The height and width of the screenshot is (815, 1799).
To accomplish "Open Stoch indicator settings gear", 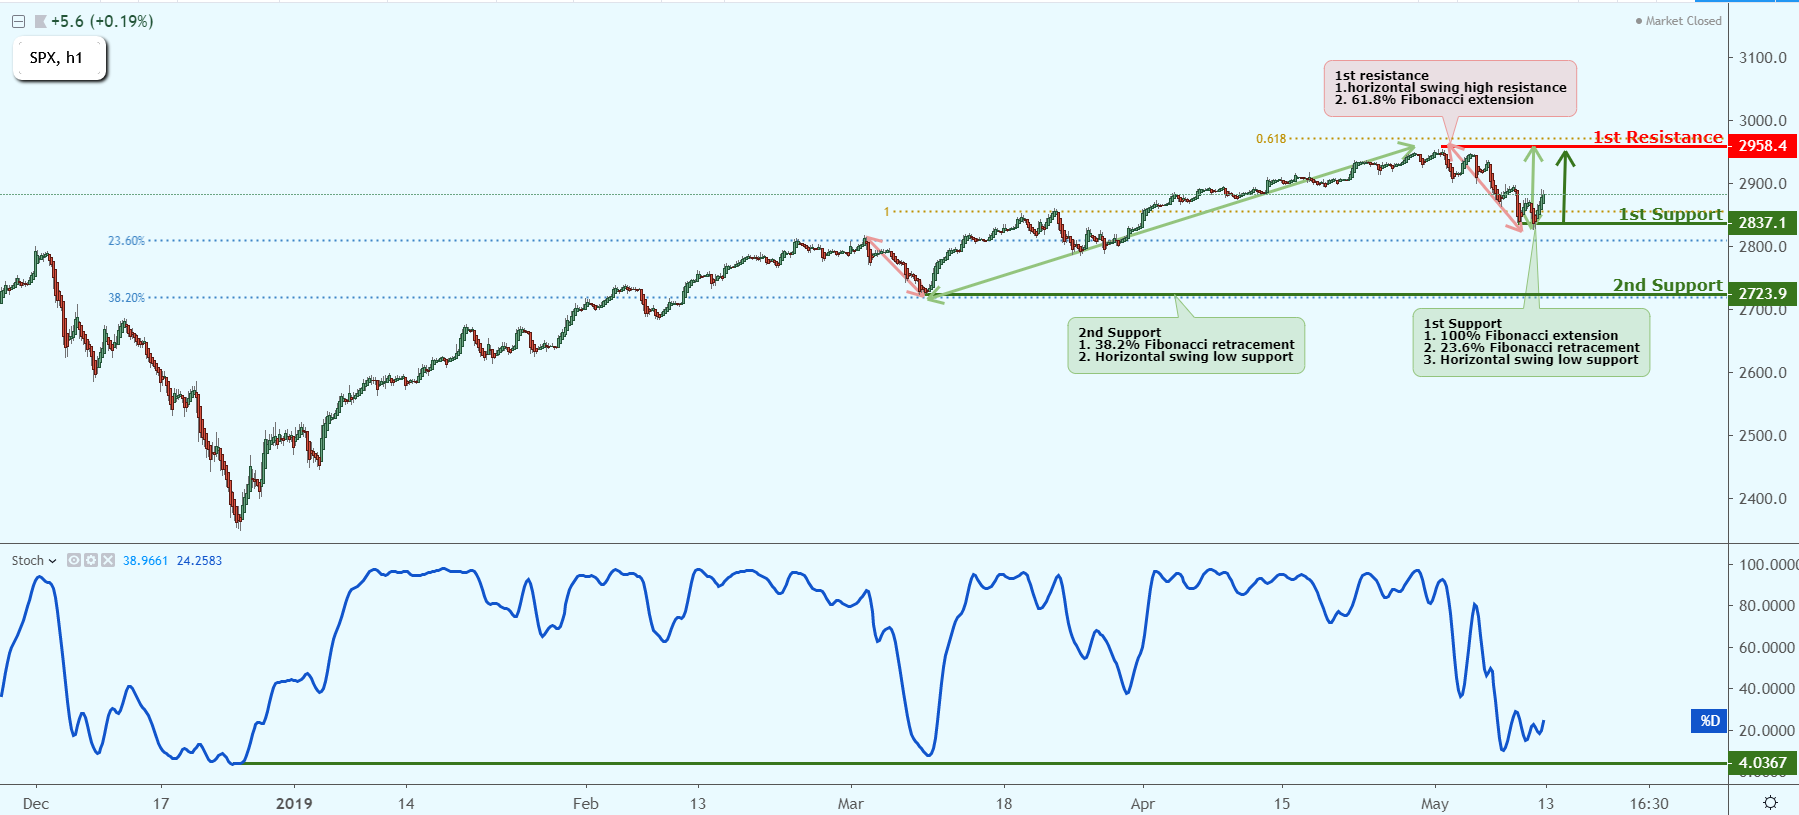I will [91, 560].
